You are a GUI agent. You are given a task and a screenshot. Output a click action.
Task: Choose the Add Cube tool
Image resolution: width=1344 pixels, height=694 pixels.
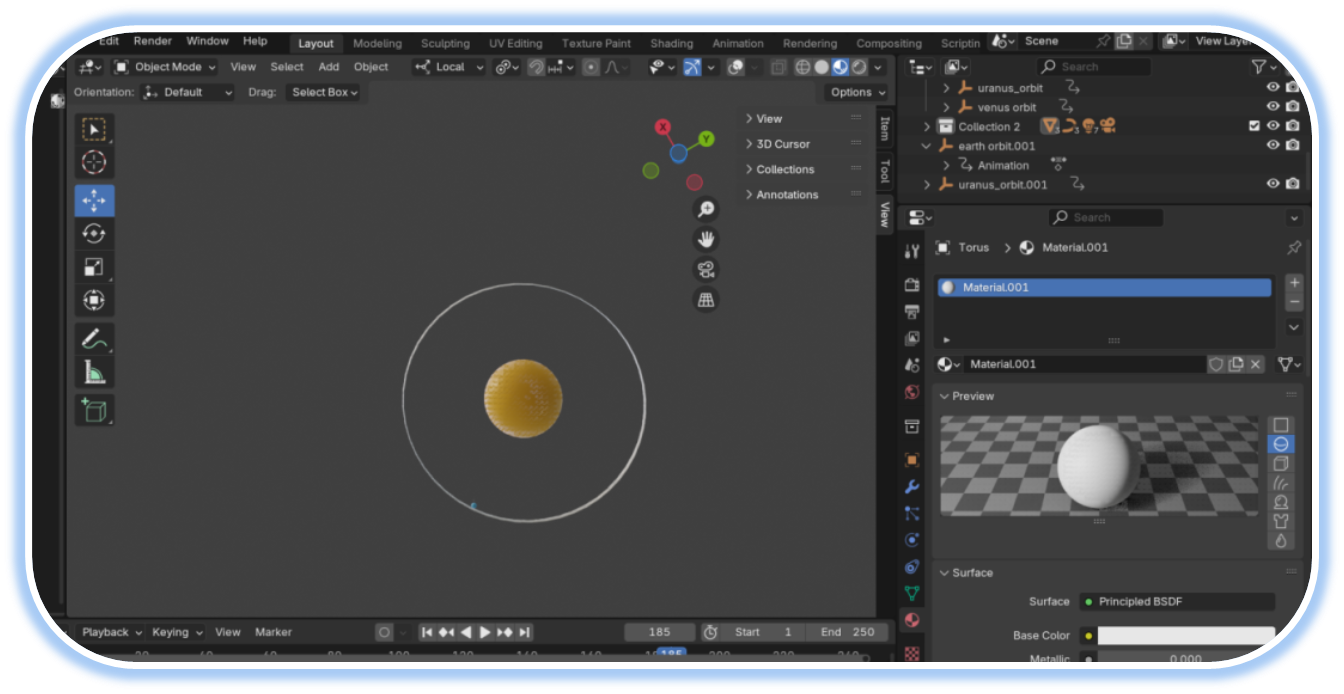(94, 410)
